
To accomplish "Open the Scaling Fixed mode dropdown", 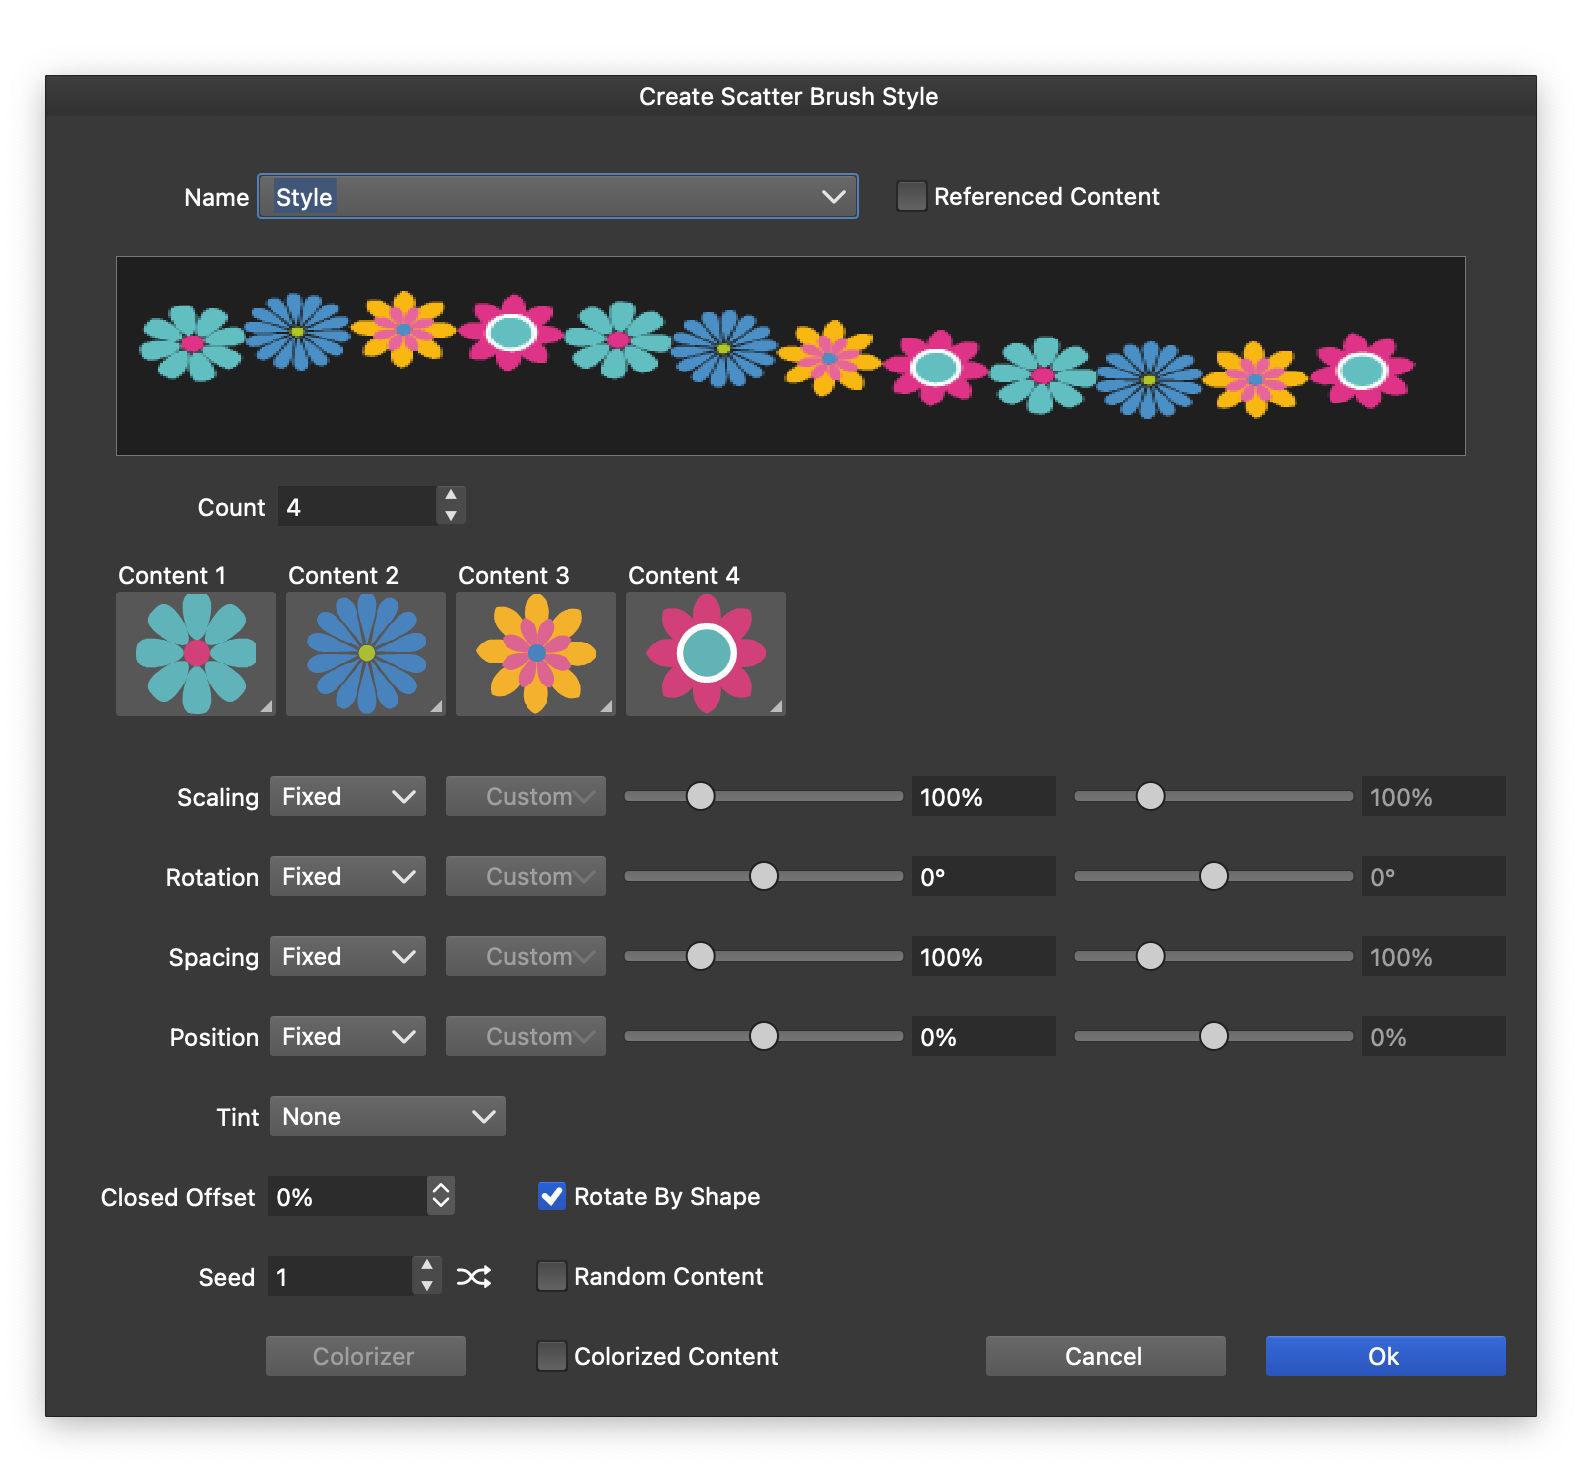I will [x=348, y=797].
